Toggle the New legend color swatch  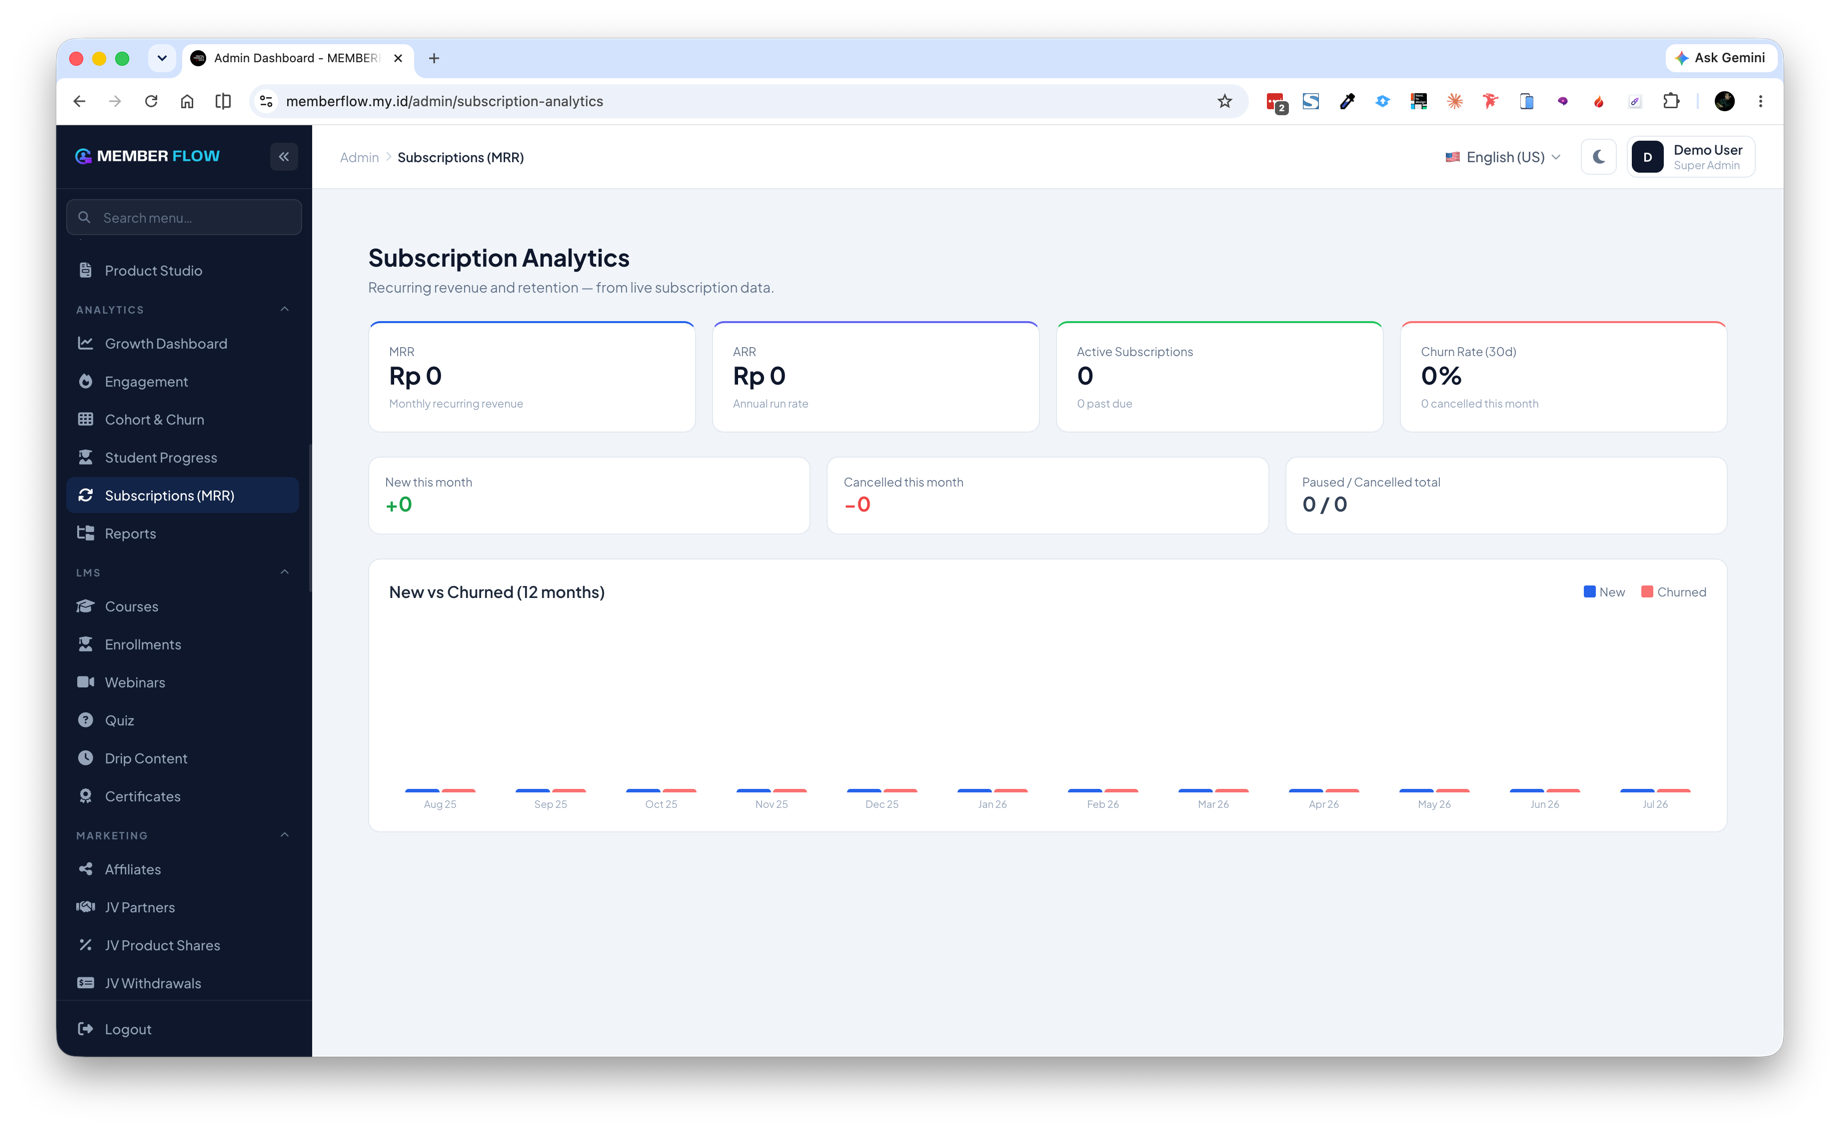tap(1589, 592)
